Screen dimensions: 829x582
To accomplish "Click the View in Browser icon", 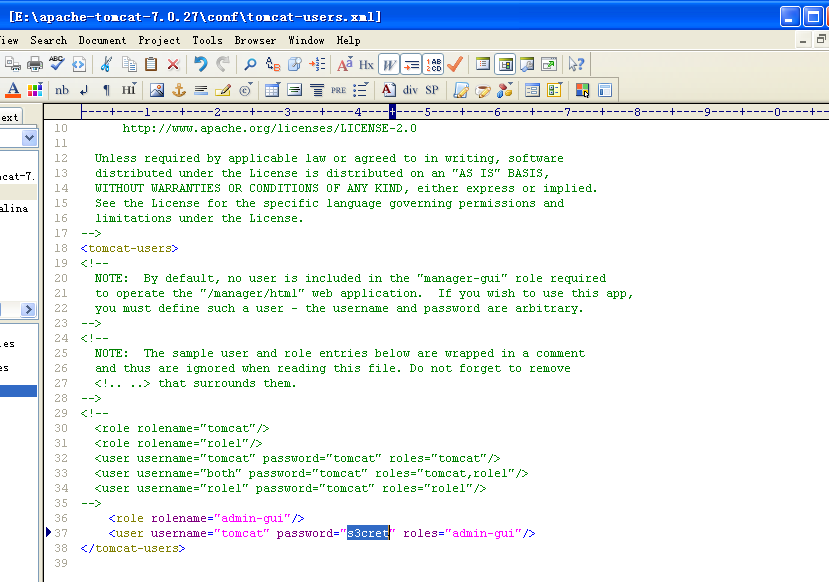I will [79, 64].
